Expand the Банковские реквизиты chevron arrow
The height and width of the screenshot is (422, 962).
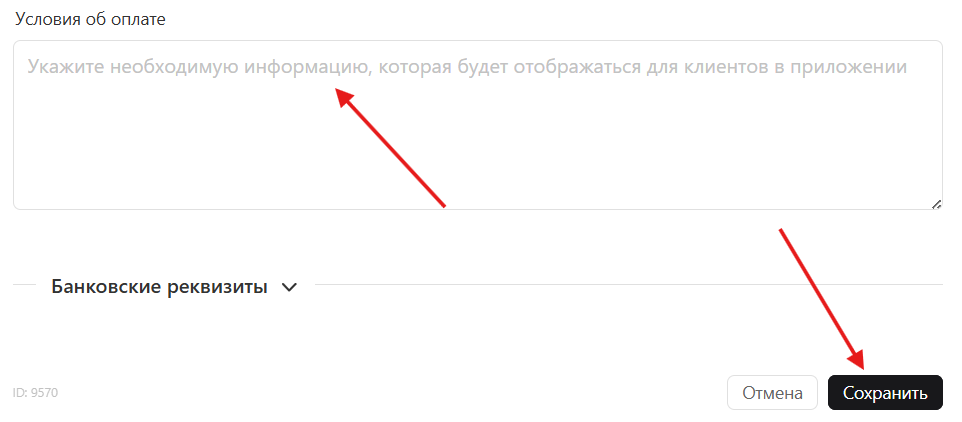(x=289, y=287)
